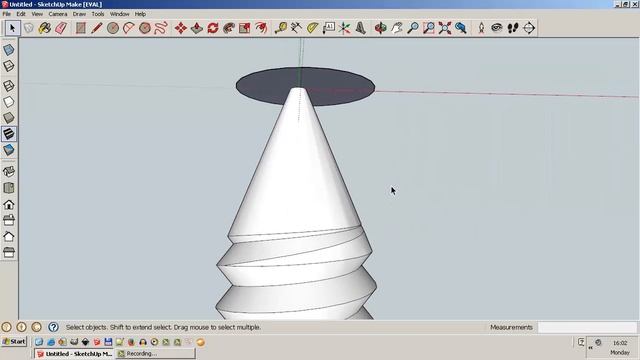Click the first round status bar icon
Screen dimensions: 640x360
pos(7,327)
